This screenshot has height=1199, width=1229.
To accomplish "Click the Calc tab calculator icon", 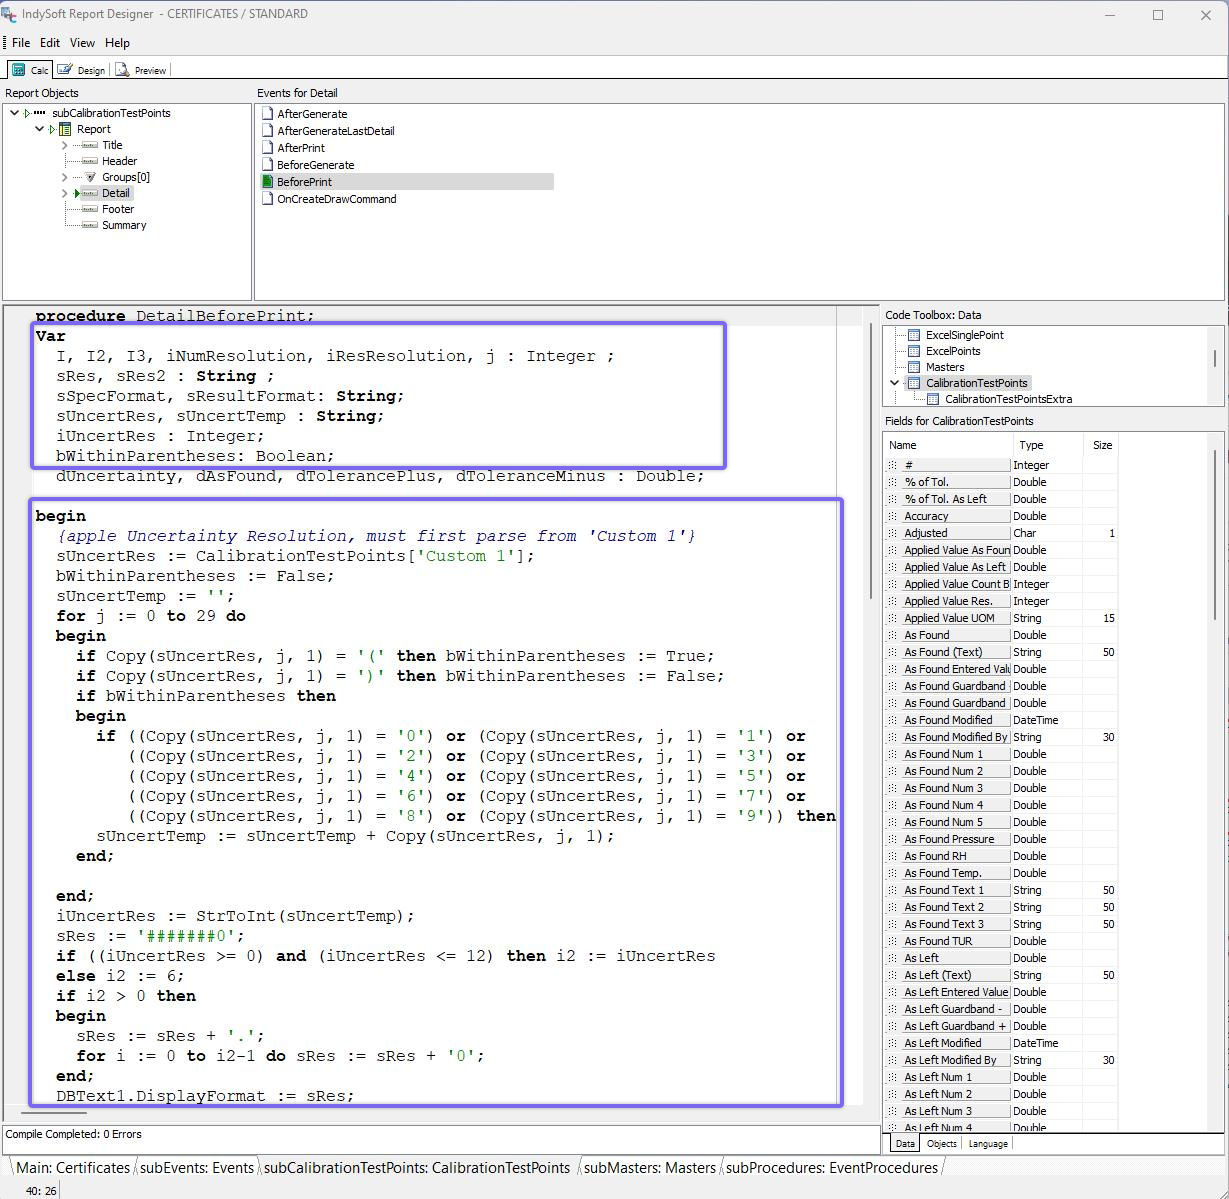I will (18, 70).
